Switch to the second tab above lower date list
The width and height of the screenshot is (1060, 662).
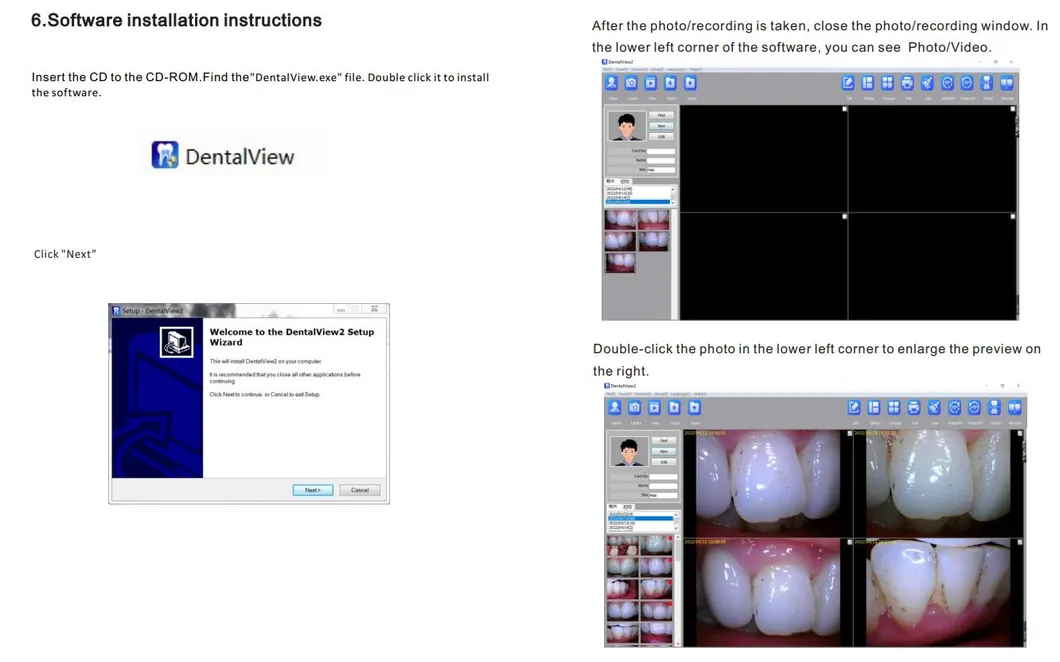click(627, 507)
